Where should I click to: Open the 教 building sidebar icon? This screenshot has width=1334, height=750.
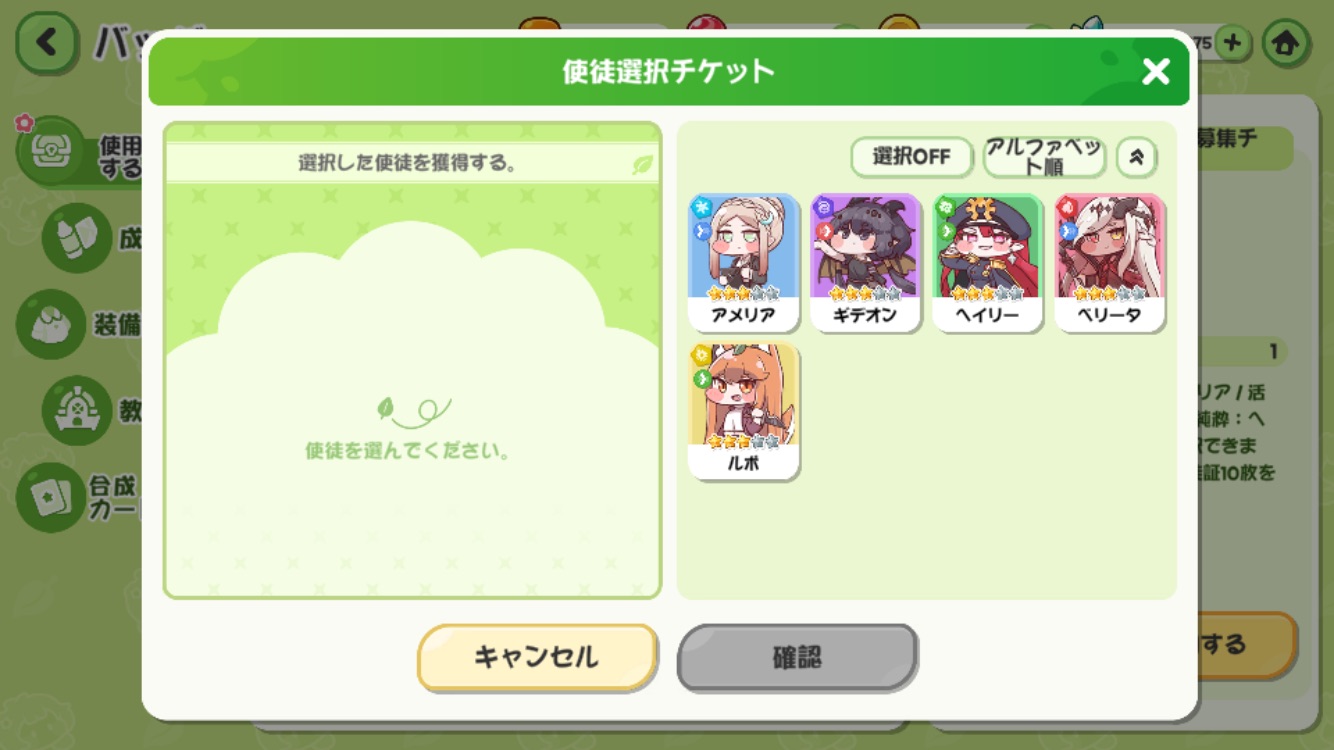(x=78, y=410)
